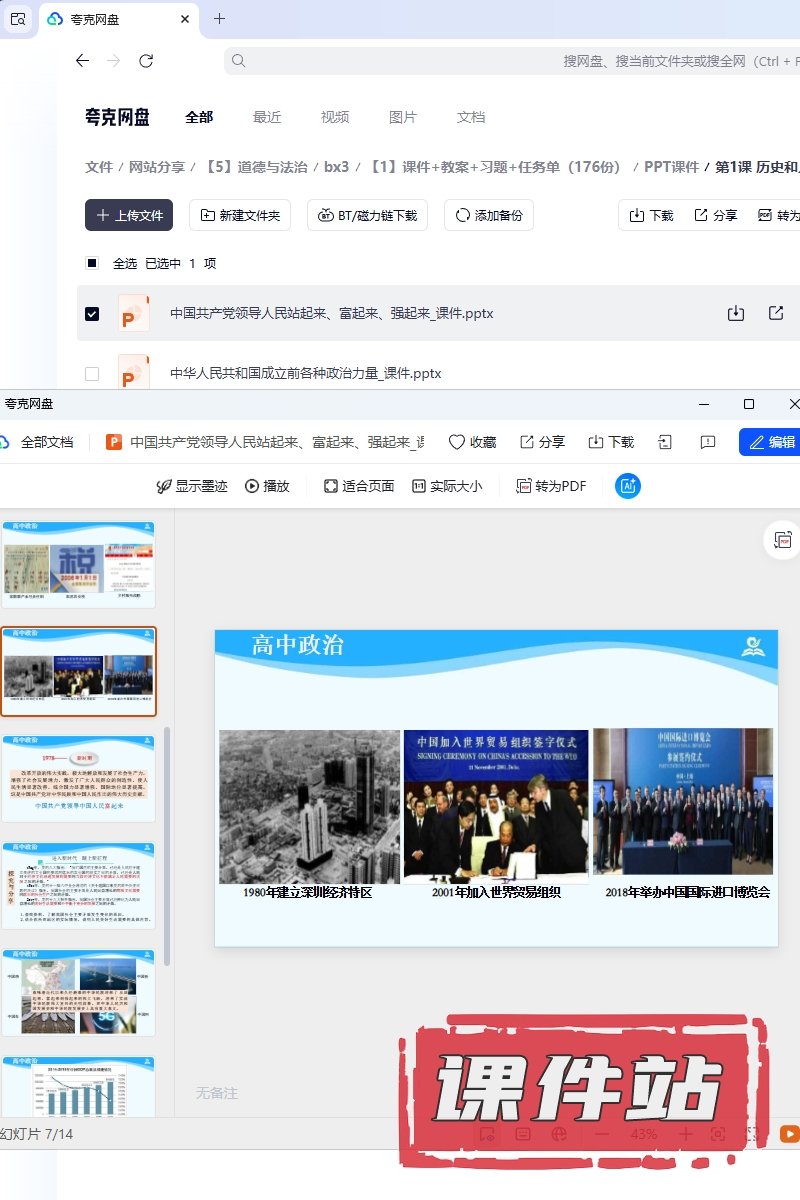Screen dimensions: 800x1200
Task: Click the blue 编辑 button
Action: [770, 442]
